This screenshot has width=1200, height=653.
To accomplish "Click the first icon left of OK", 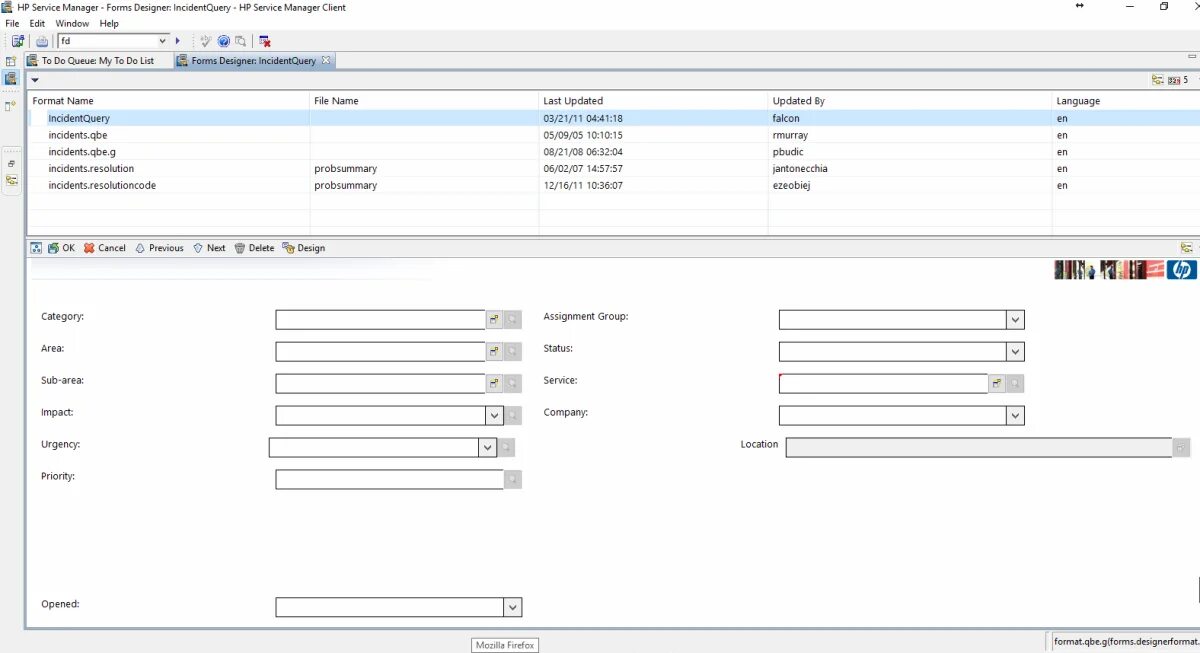I will [37, 248].
